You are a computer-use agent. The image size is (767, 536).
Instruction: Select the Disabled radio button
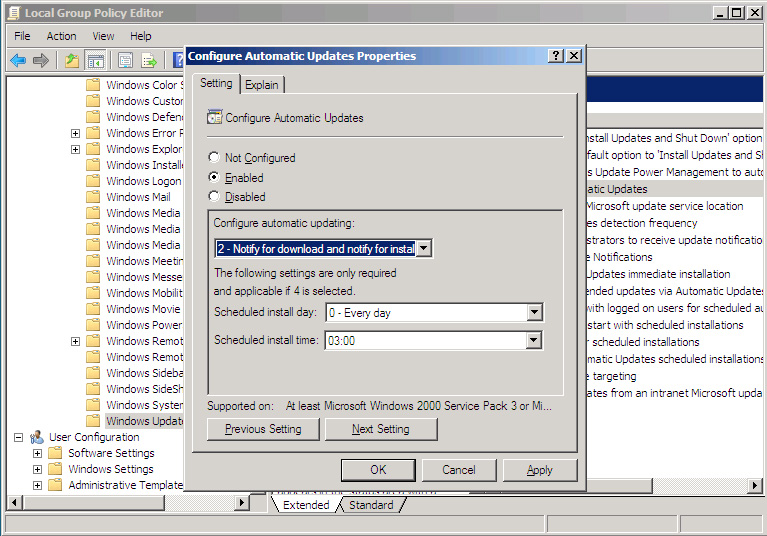click(x=214, y=197)
